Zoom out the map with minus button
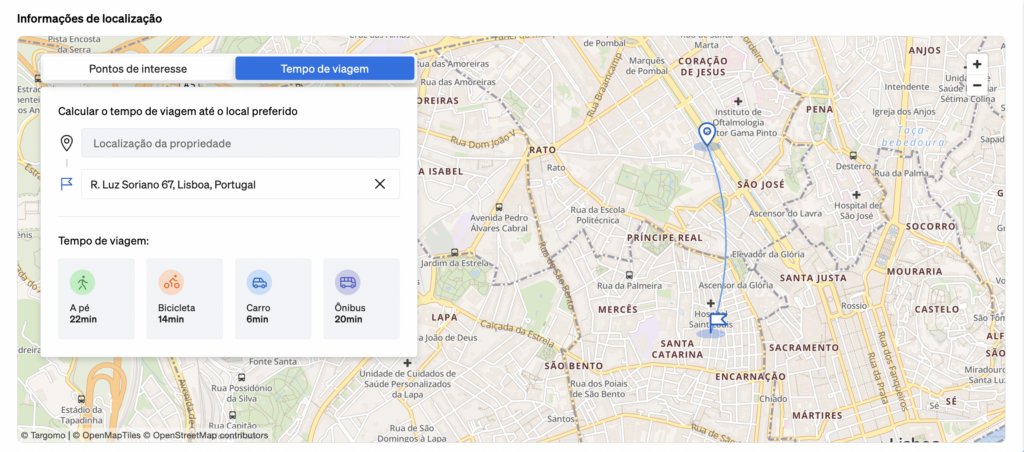 coord(977,86)
